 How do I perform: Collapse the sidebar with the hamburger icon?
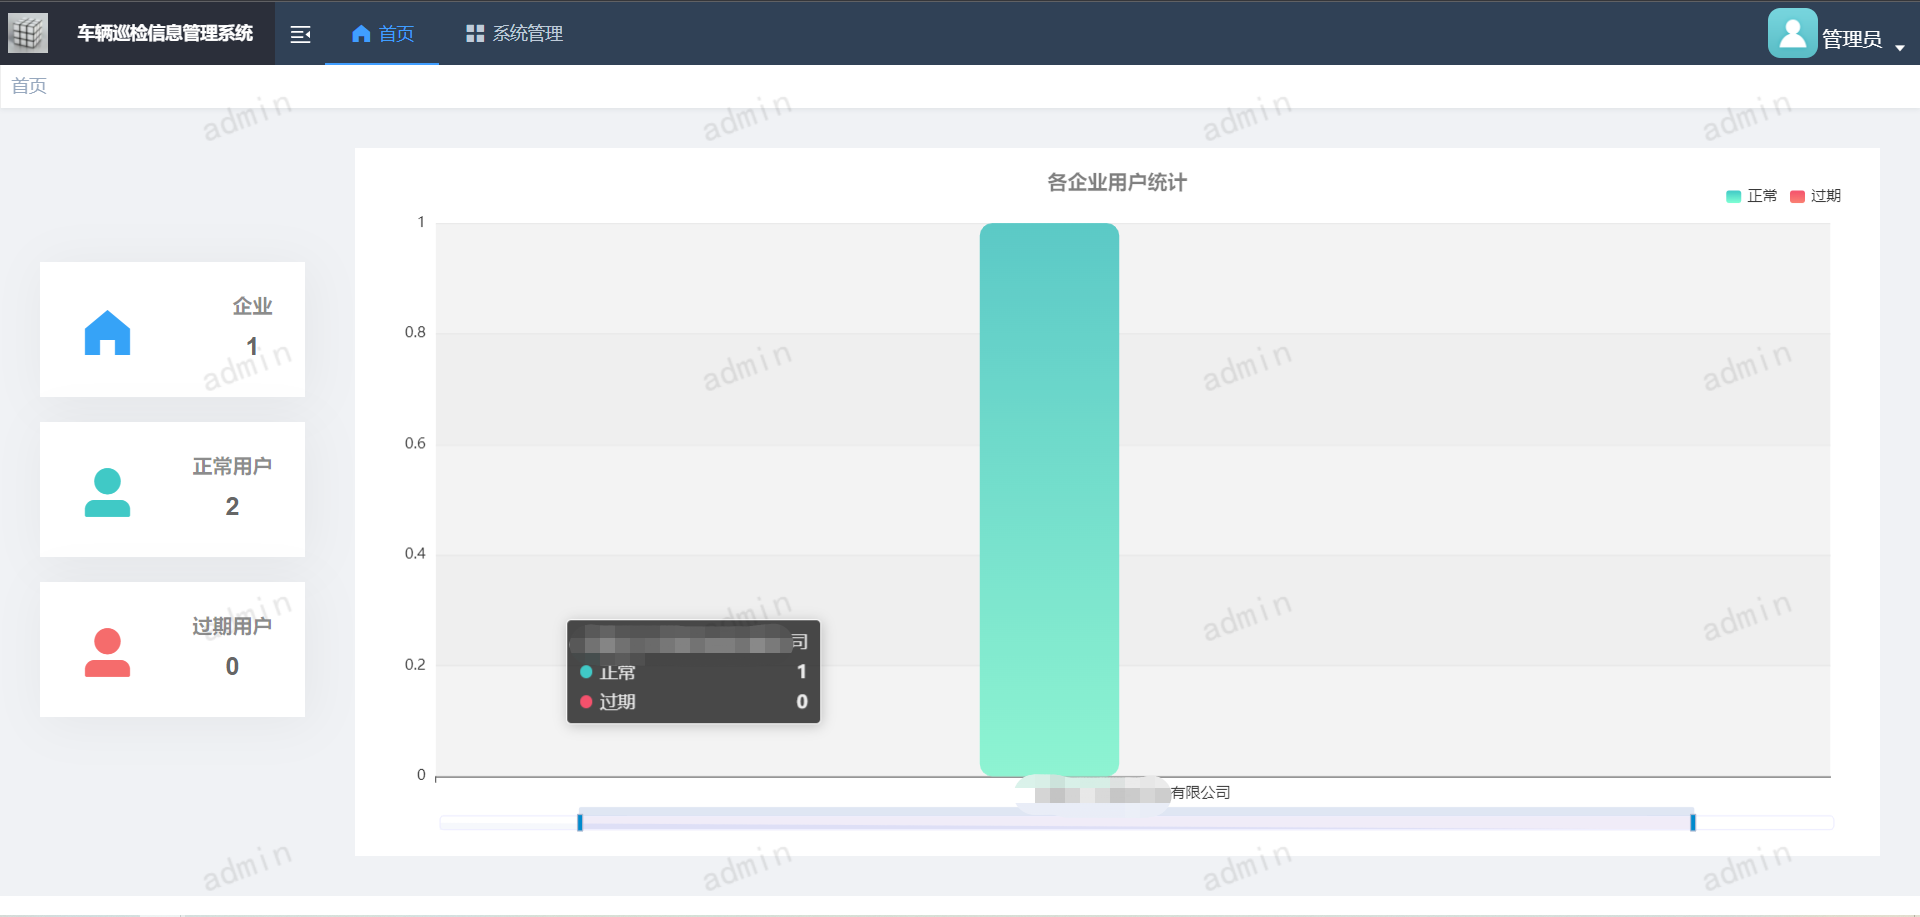pos(300,35)
